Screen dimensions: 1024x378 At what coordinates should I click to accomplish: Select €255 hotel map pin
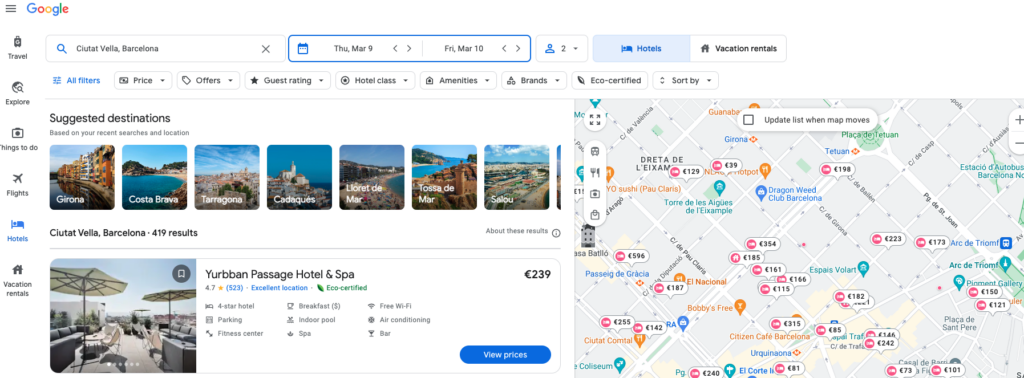(616, 323)
